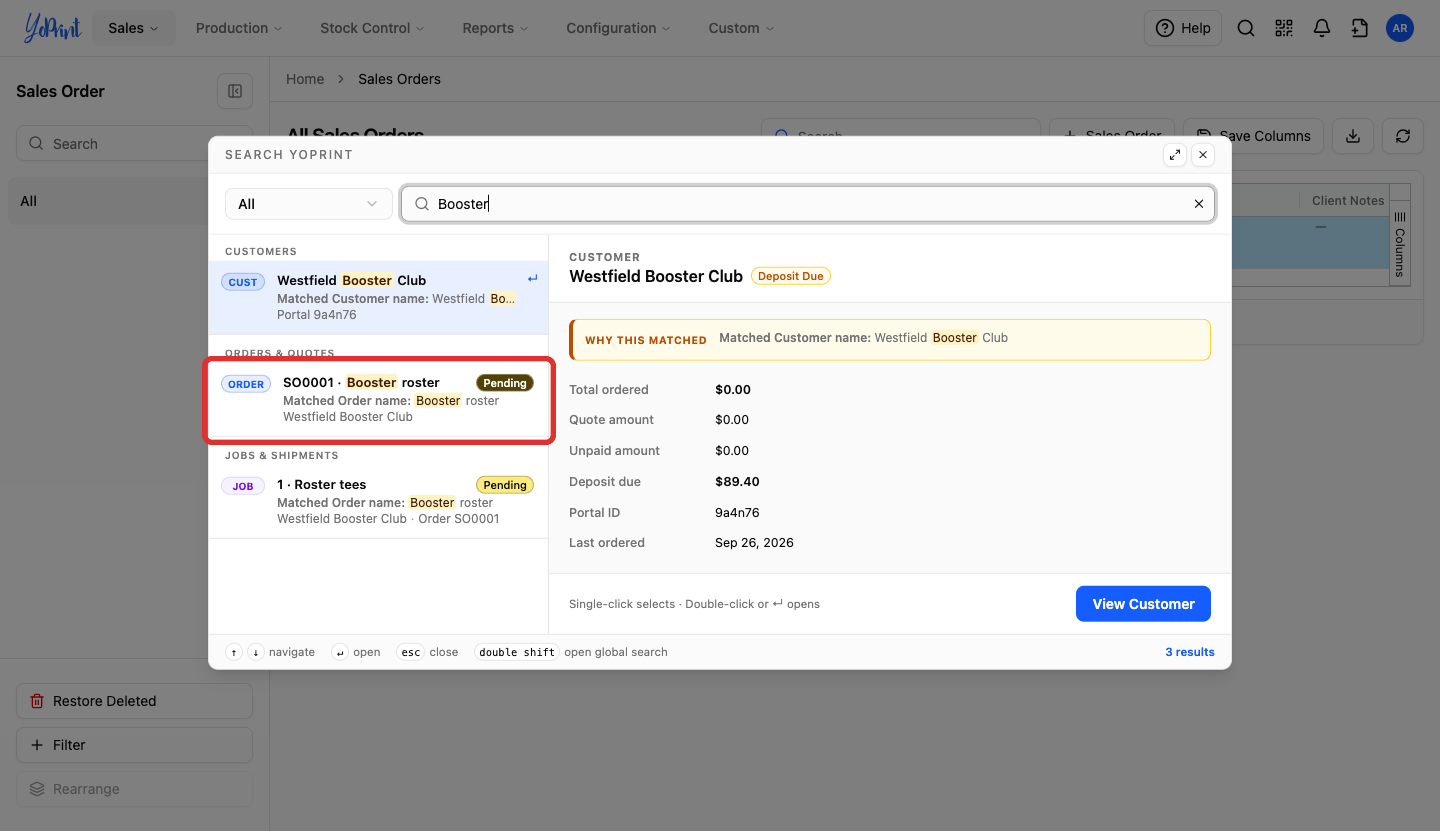
Task: Collapse the Sales Order sidebar panel
Action: 235,91
